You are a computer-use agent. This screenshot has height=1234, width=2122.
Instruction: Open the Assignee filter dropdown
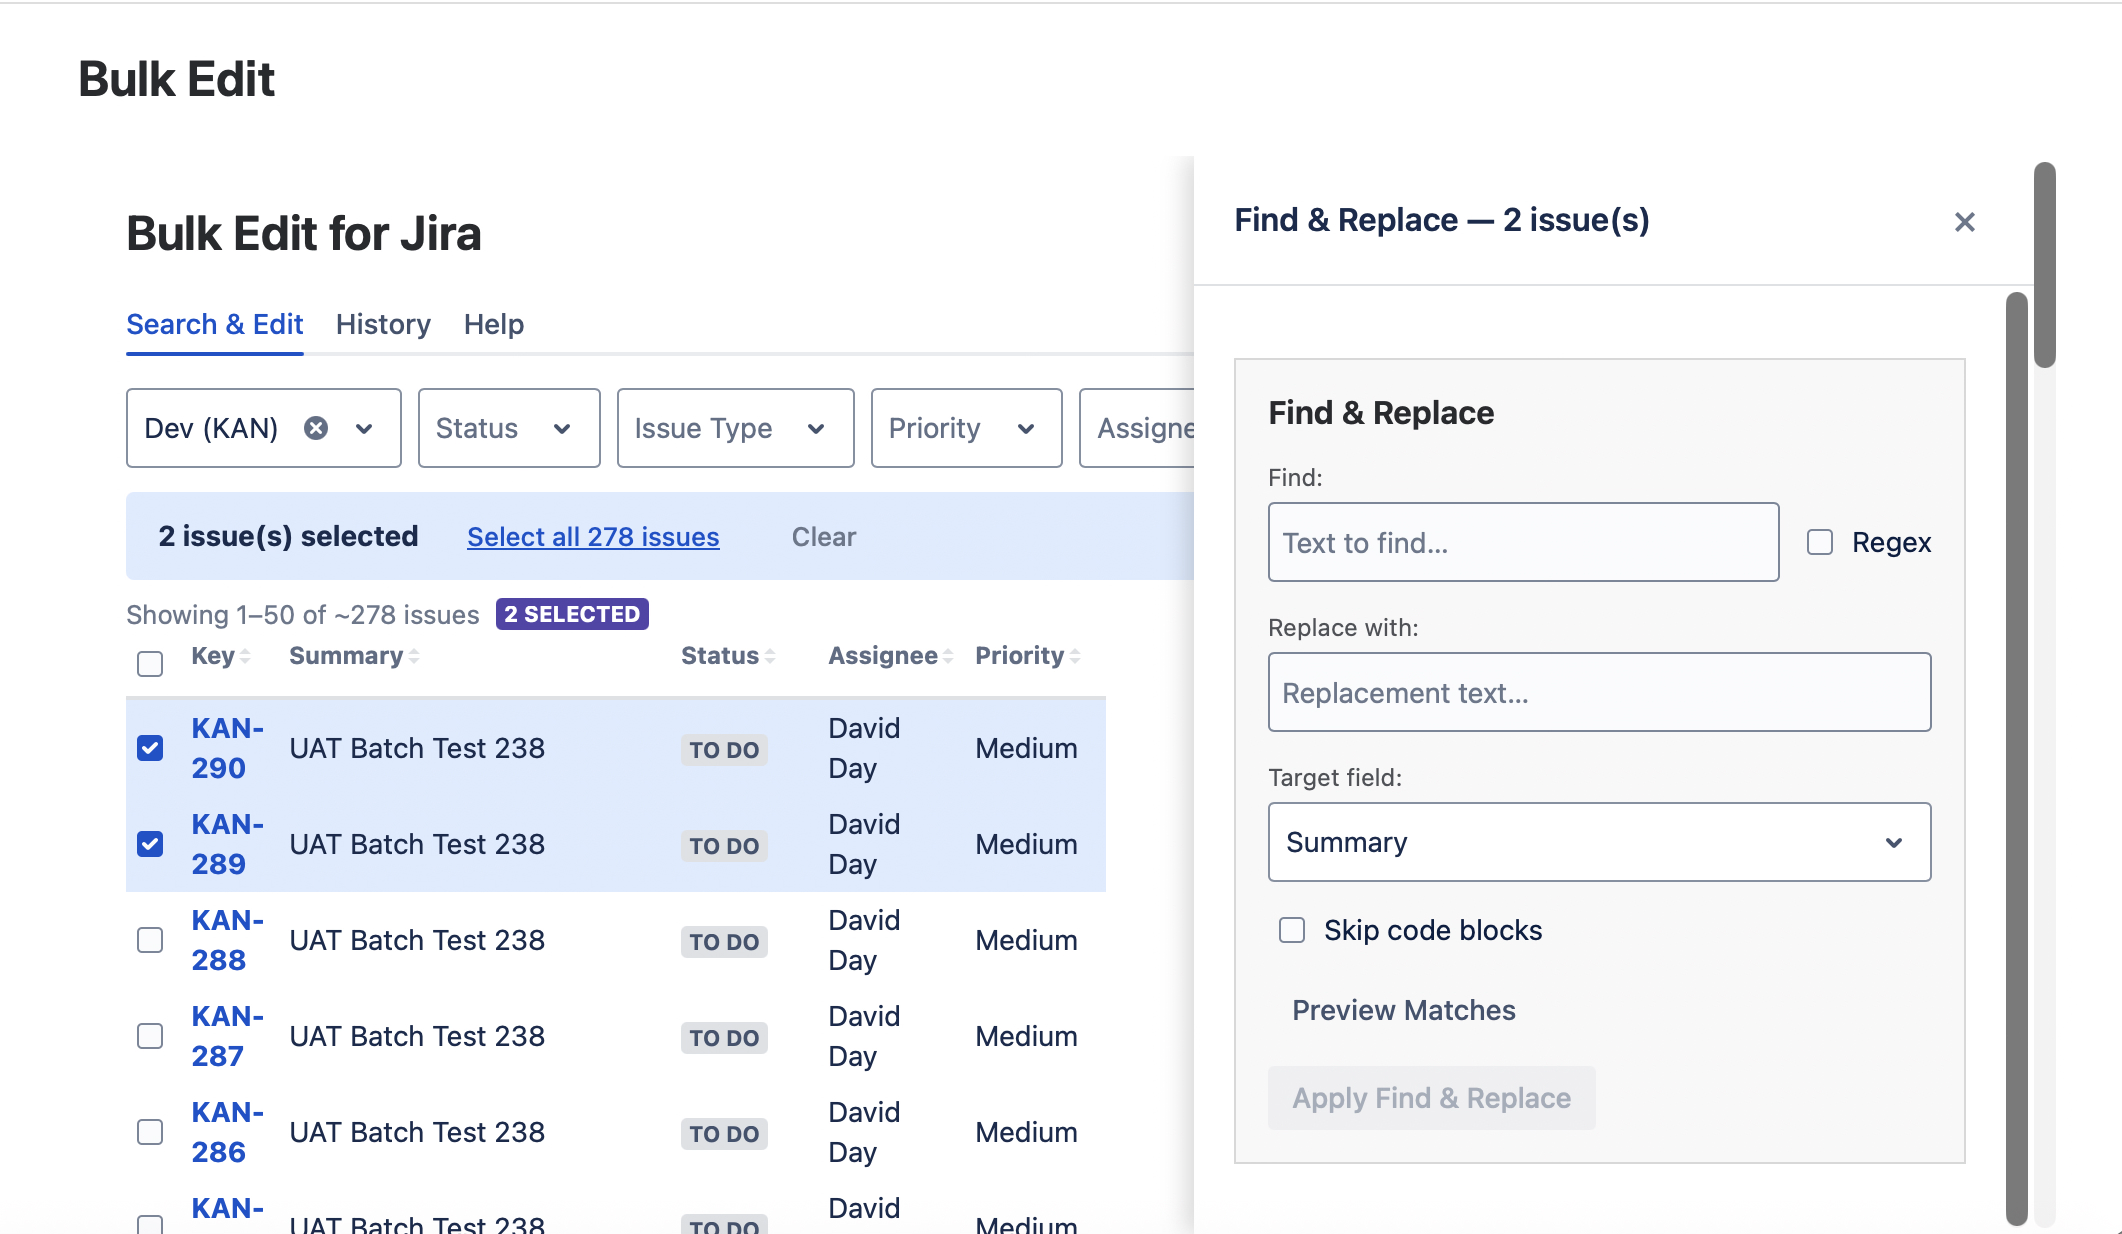(x=1138, y=428)
